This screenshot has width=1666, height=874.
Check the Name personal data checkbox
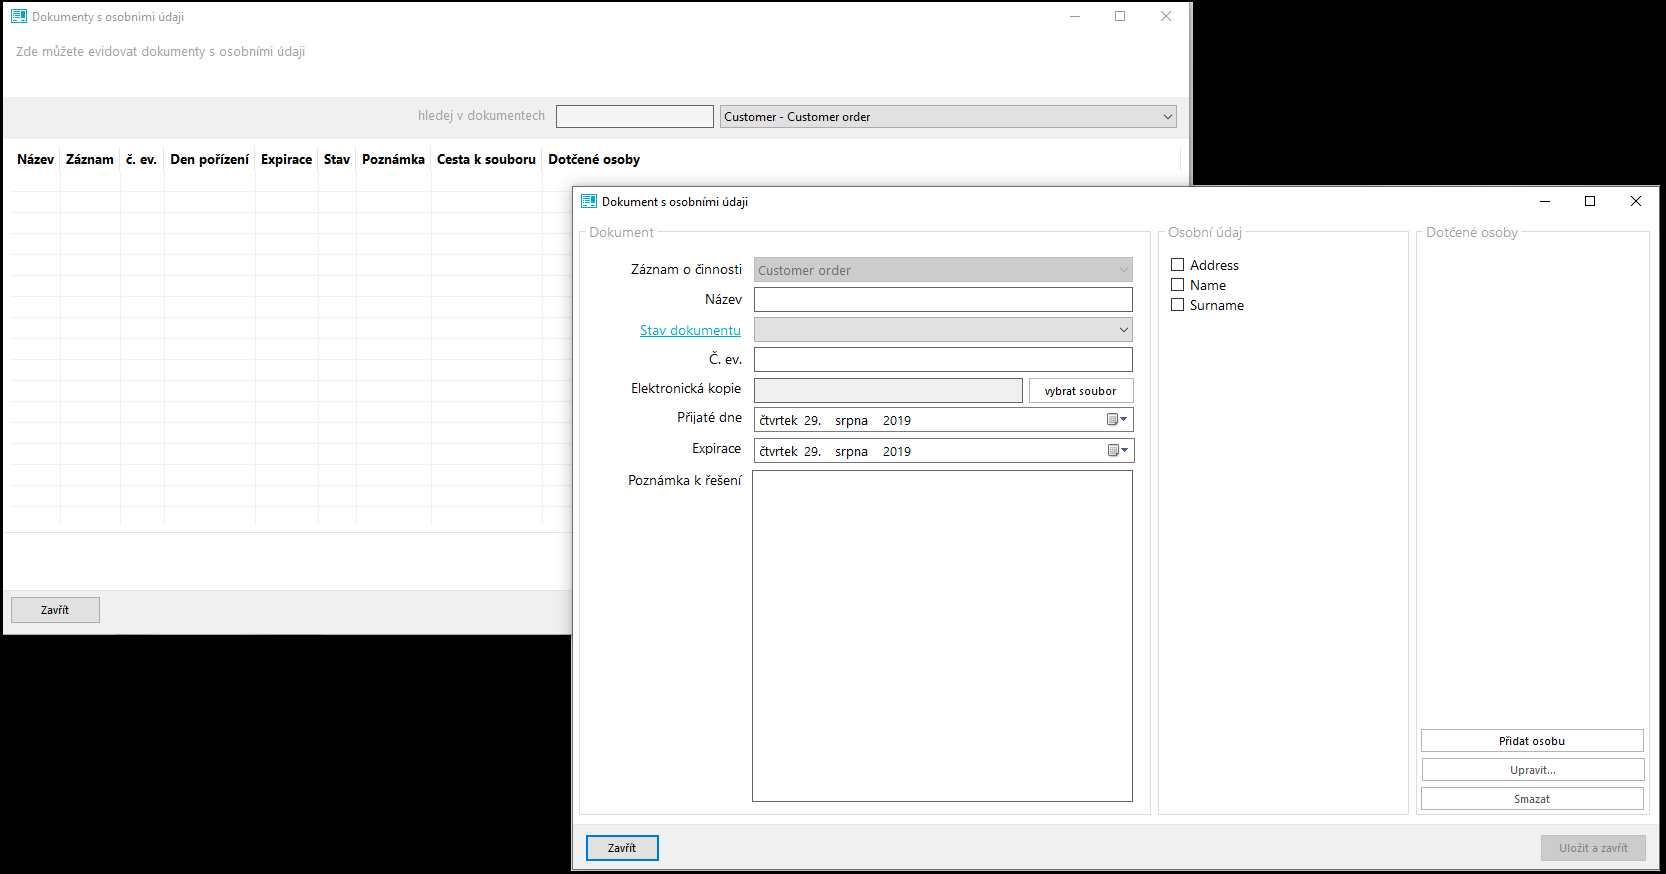(1178, 285)
